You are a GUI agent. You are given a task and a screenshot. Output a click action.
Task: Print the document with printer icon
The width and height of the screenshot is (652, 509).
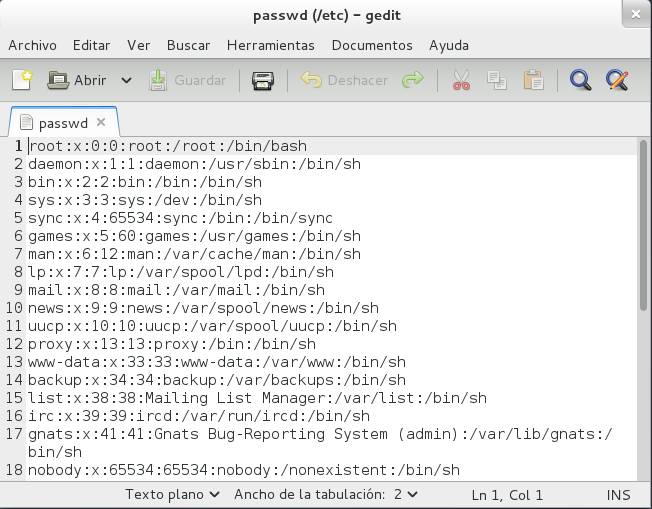(263, 80)
